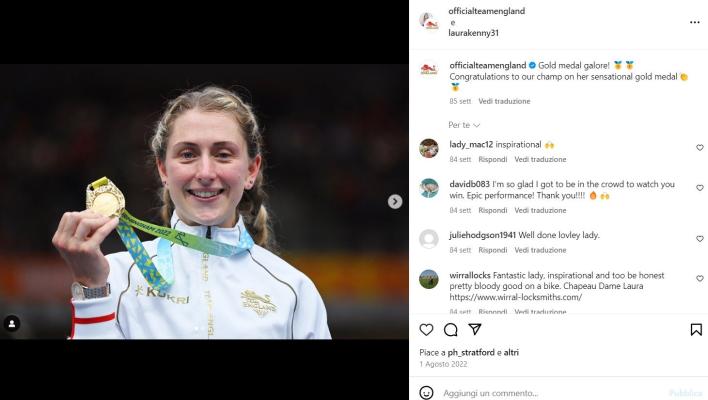Translate lady_mac12's comment with 'Vedi traduzione'
The image size is (708, 400).
coord(540,159)
